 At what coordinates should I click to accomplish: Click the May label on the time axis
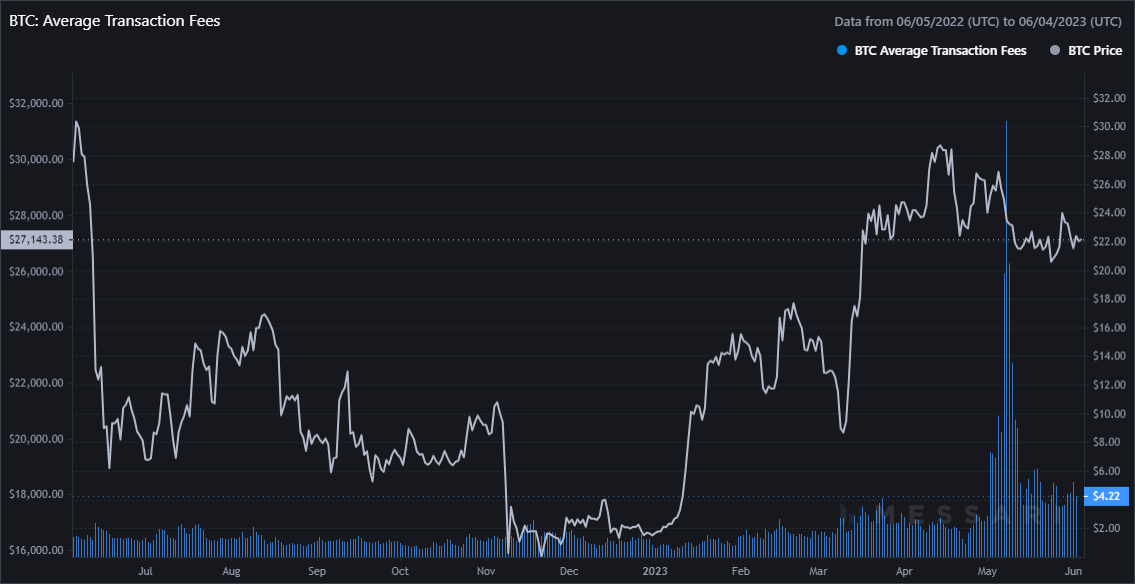point(985,570)
